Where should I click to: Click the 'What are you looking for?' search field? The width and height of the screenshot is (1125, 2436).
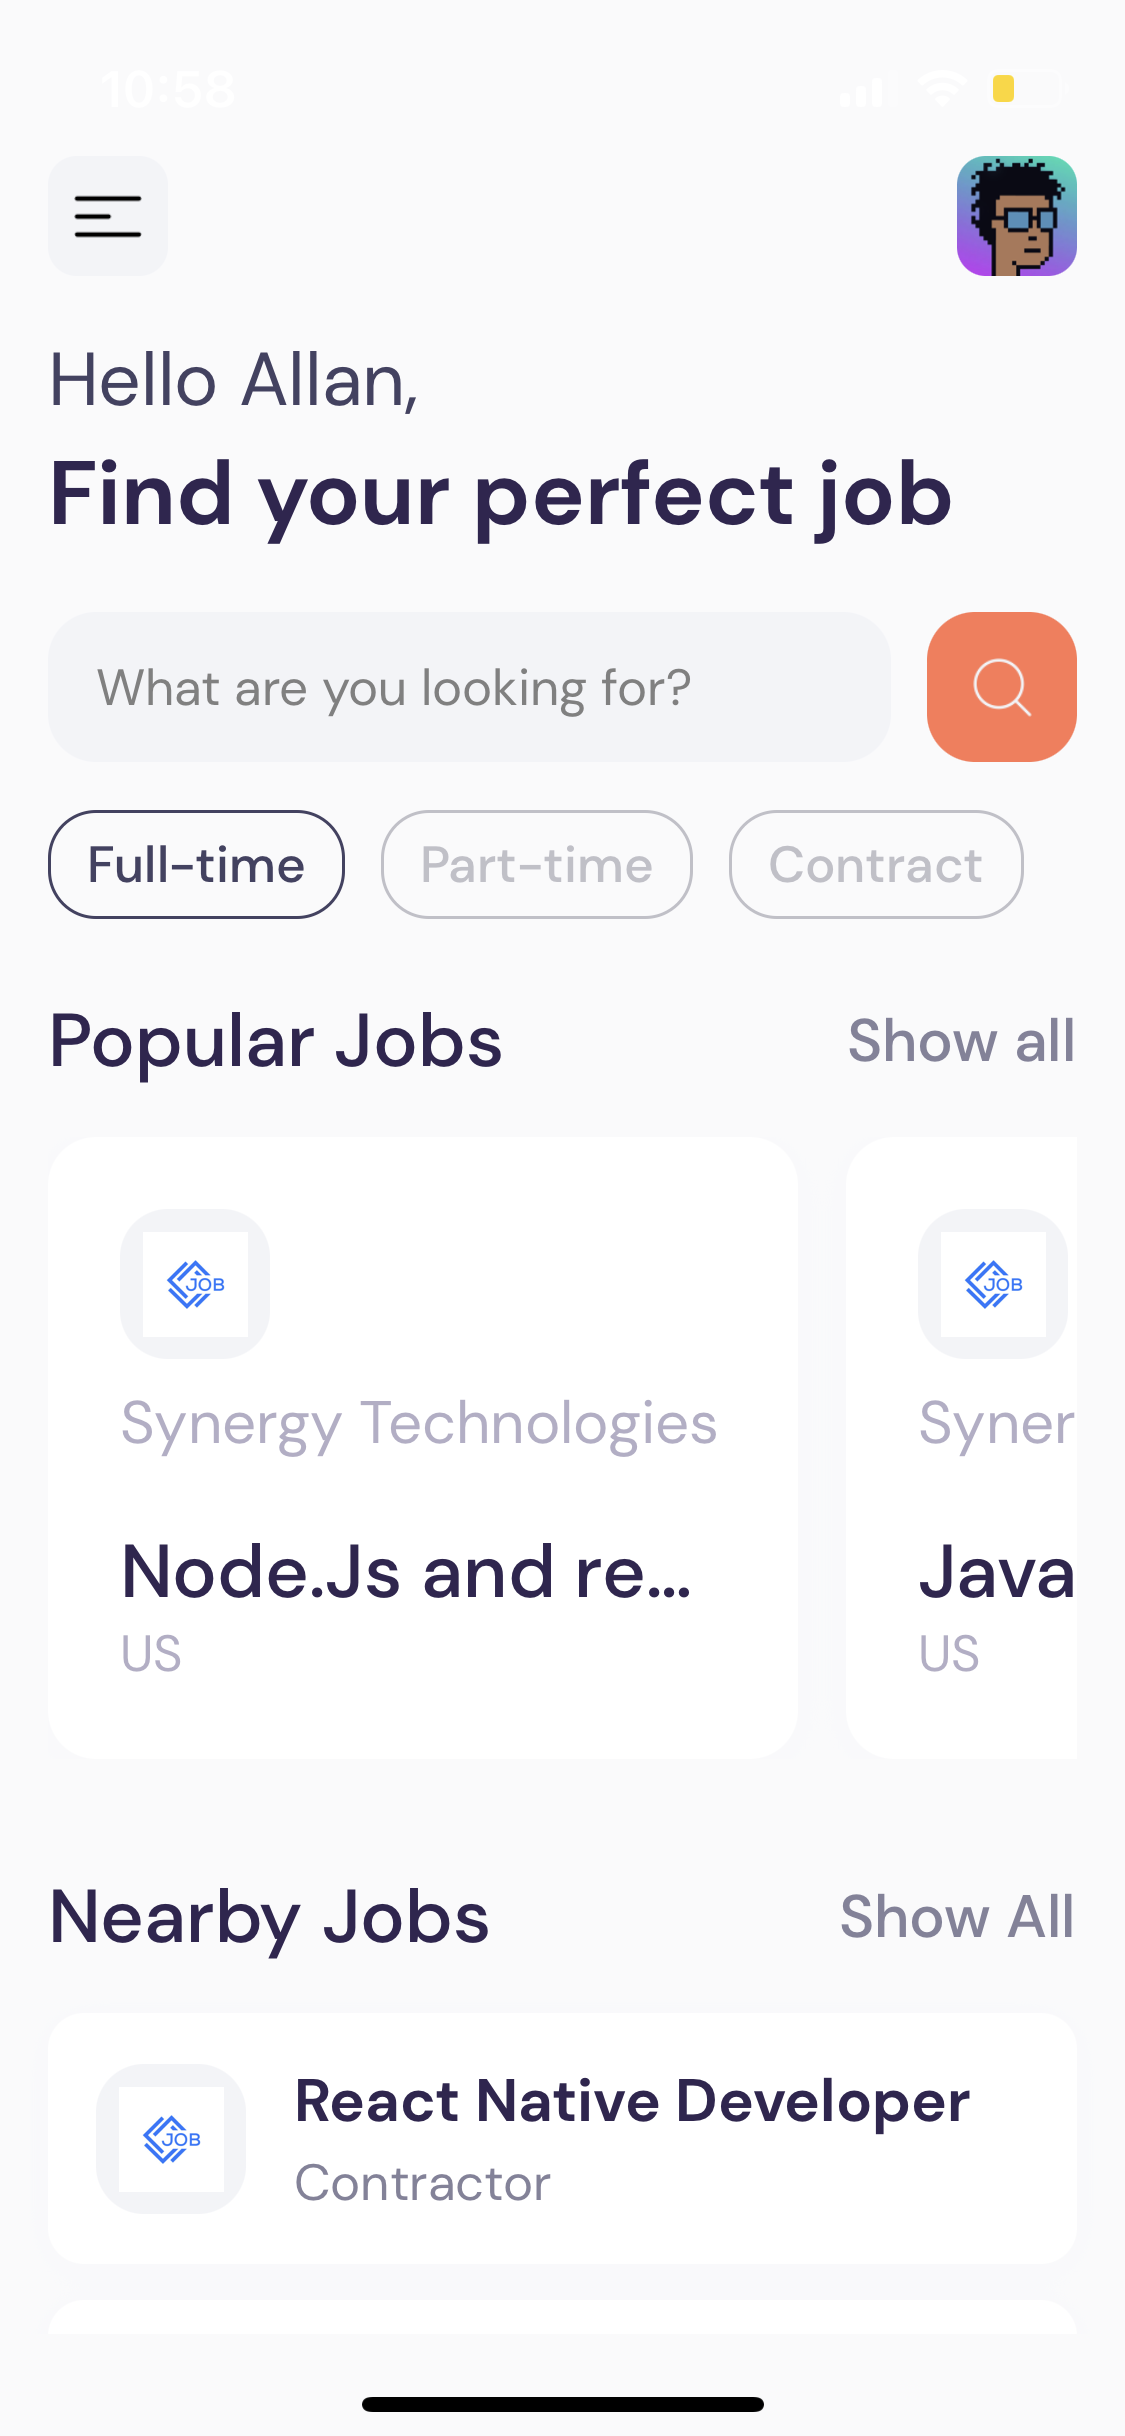pyautogui.click(x=469, y=686)
